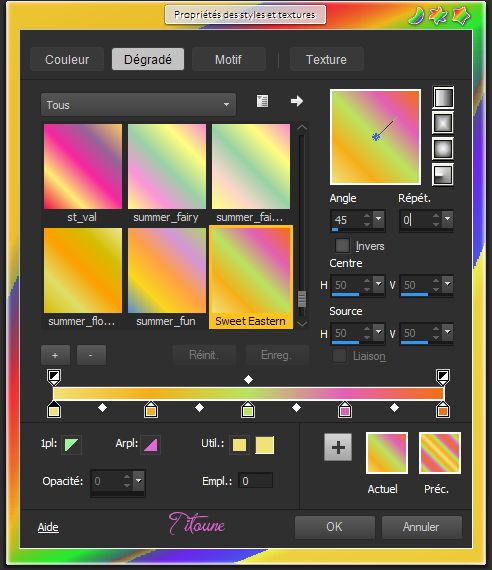Expand the Angle value dropdown
Viewport: 492px width, 570px height.
[x=379, y=219]
